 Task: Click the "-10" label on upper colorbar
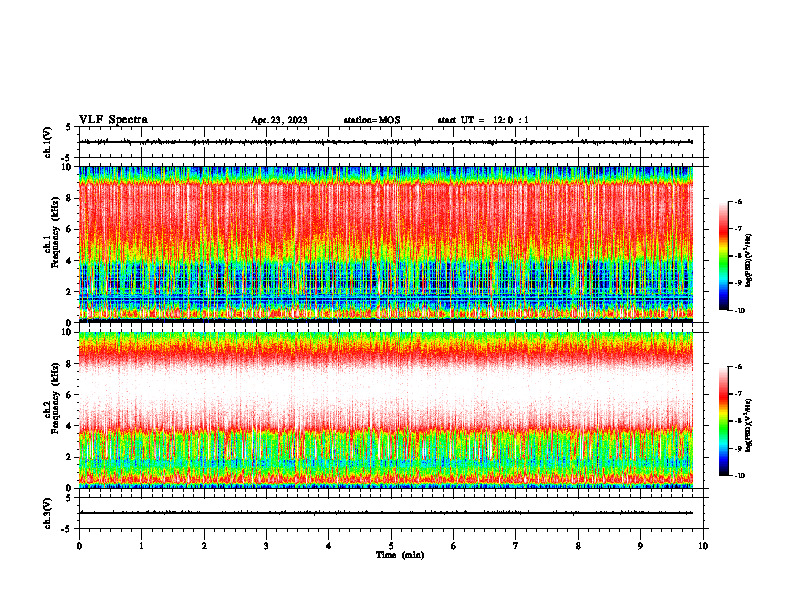tap(739, 311)
